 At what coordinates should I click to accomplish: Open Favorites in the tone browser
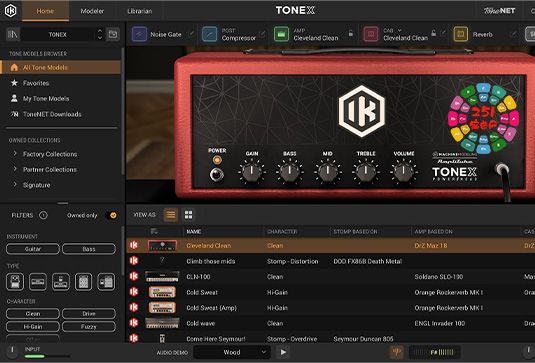36,83
